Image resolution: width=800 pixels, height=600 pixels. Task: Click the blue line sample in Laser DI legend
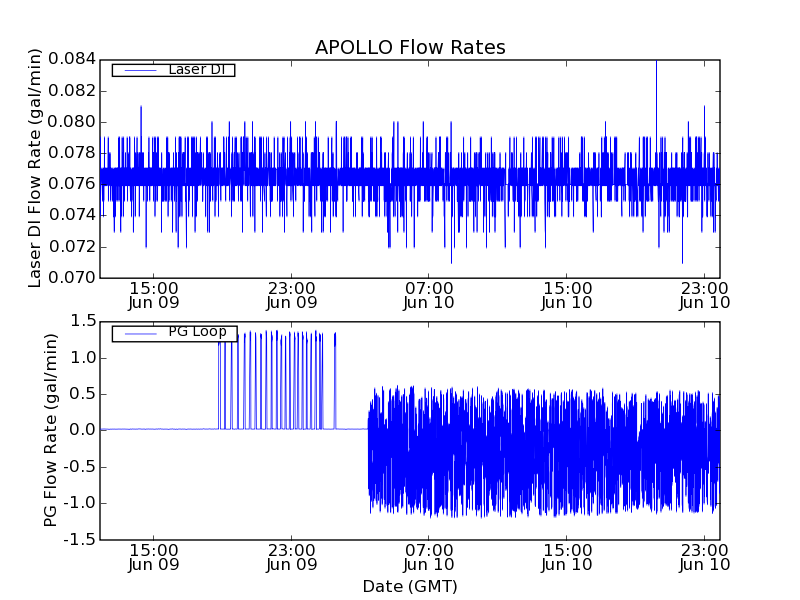(x=138, y=70)
